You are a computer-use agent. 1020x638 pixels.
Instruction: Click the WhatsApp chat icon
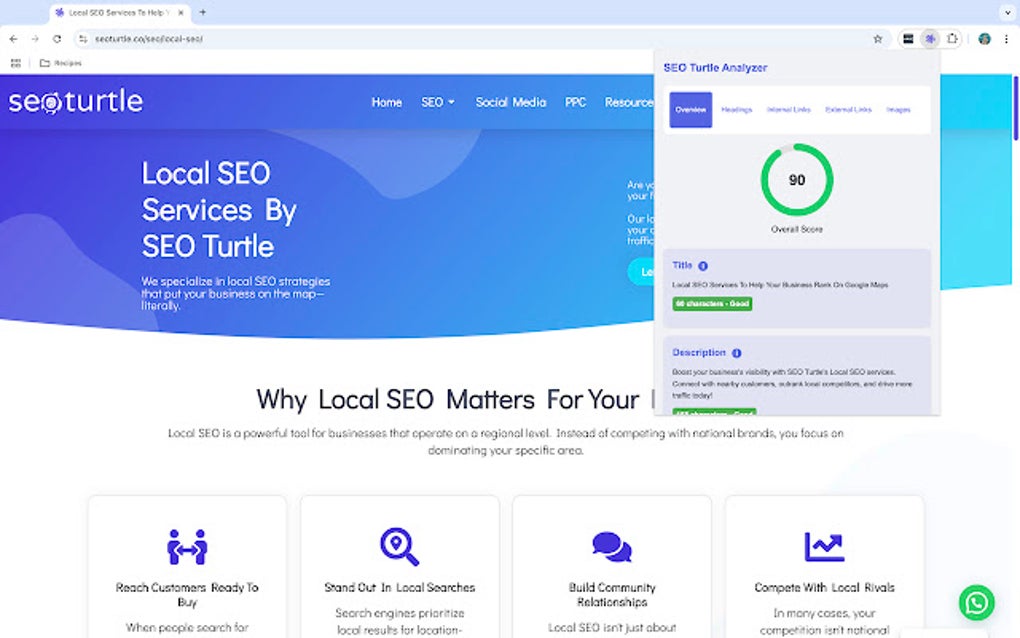976,603
